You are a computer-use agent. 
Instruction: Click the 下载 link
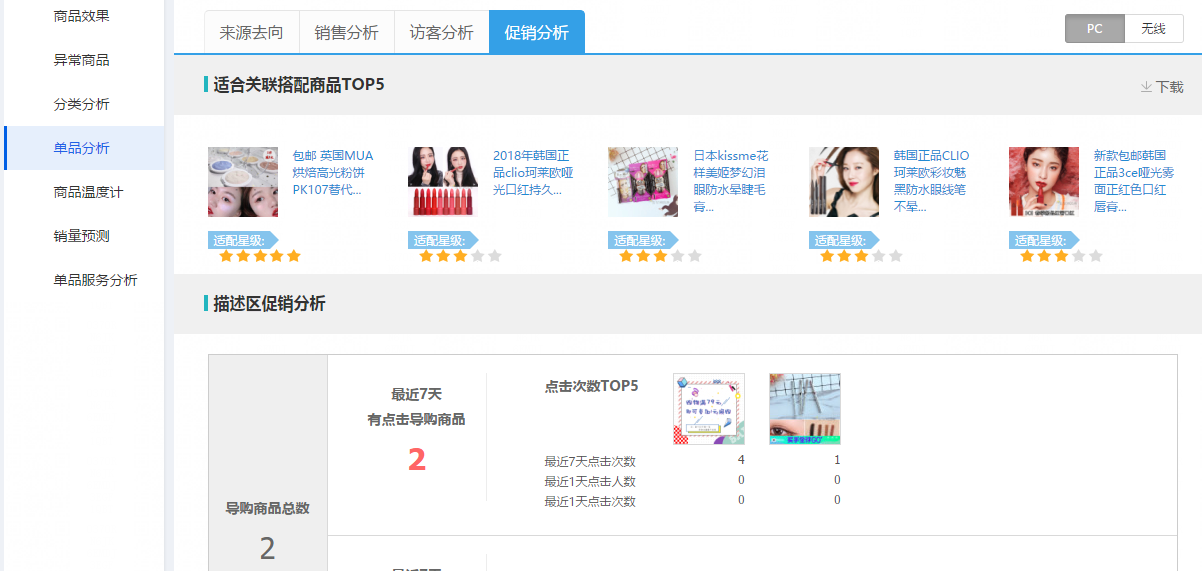(x=1170, y=87)
